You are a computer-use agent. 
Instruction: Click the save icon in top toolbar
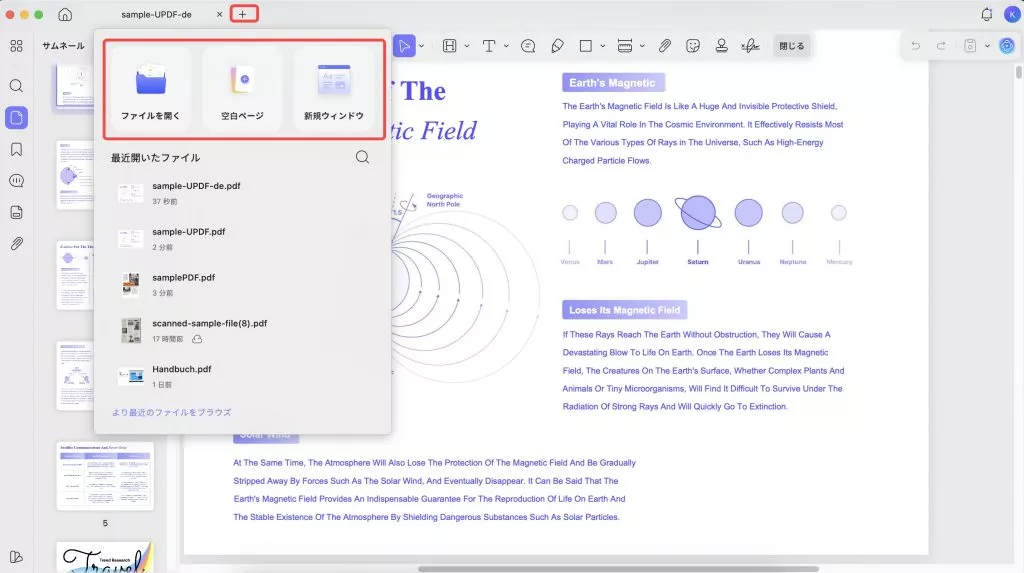pos(970,46)
